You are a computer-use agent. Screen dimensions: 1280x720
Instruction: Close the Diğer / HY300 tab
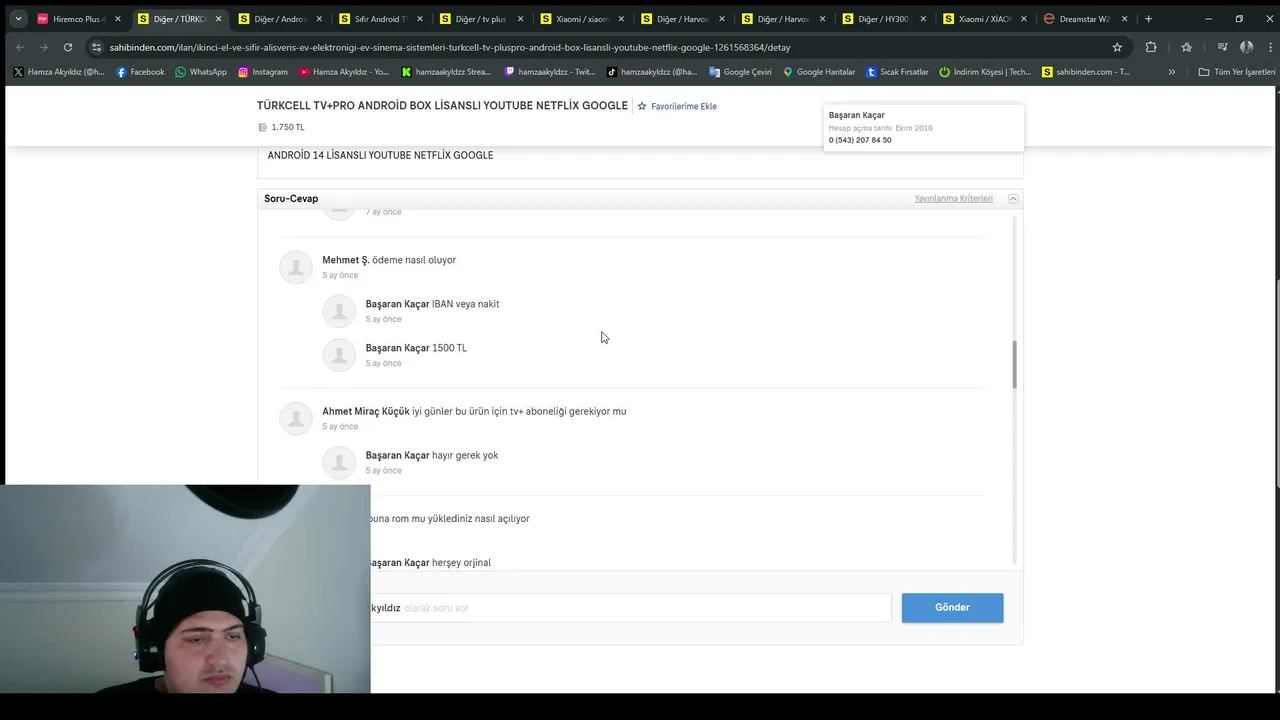pyautogui.click(x=923, y=19)
